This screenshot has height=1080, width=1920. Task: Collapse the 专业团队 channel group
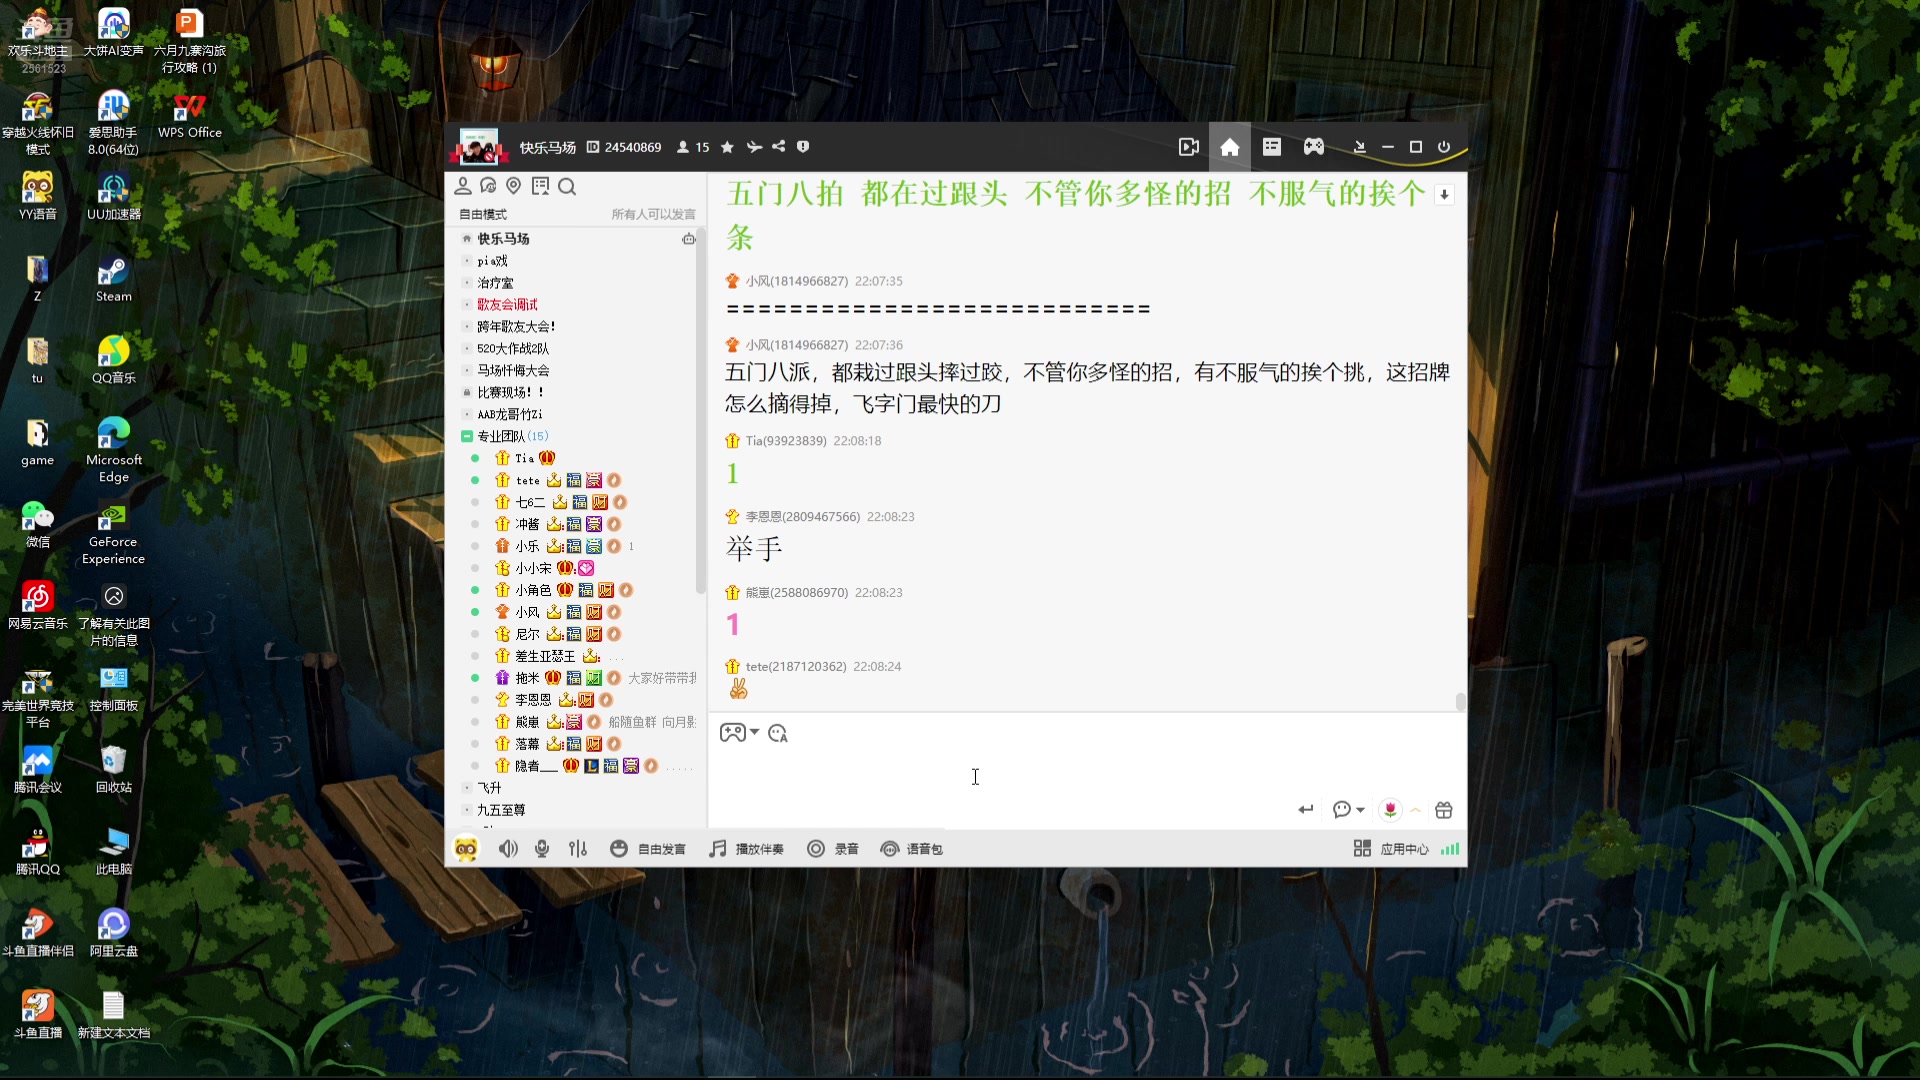tap(467, 436)
